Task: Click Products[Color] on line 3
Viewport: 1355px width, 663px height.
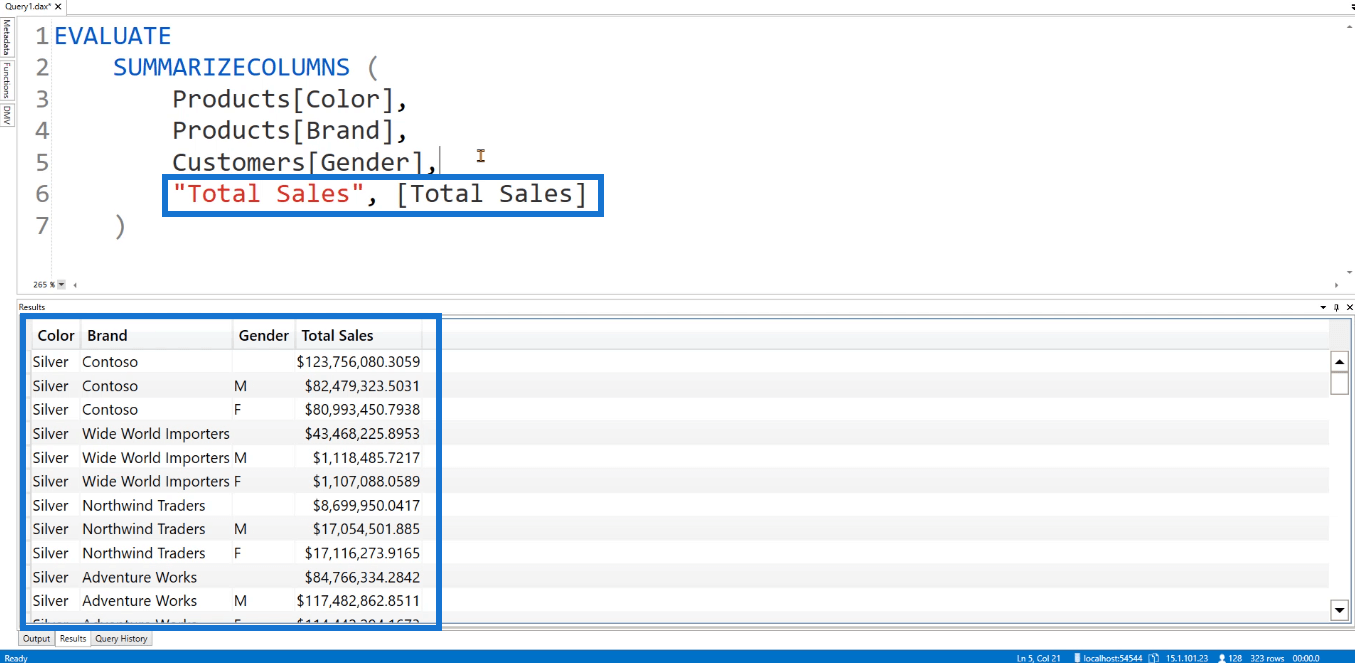Action: pos(283,99)
